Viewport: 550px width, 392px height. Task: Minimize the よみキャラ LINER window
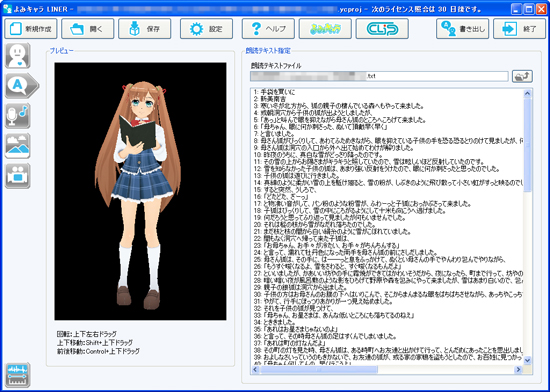click(516, 9)
